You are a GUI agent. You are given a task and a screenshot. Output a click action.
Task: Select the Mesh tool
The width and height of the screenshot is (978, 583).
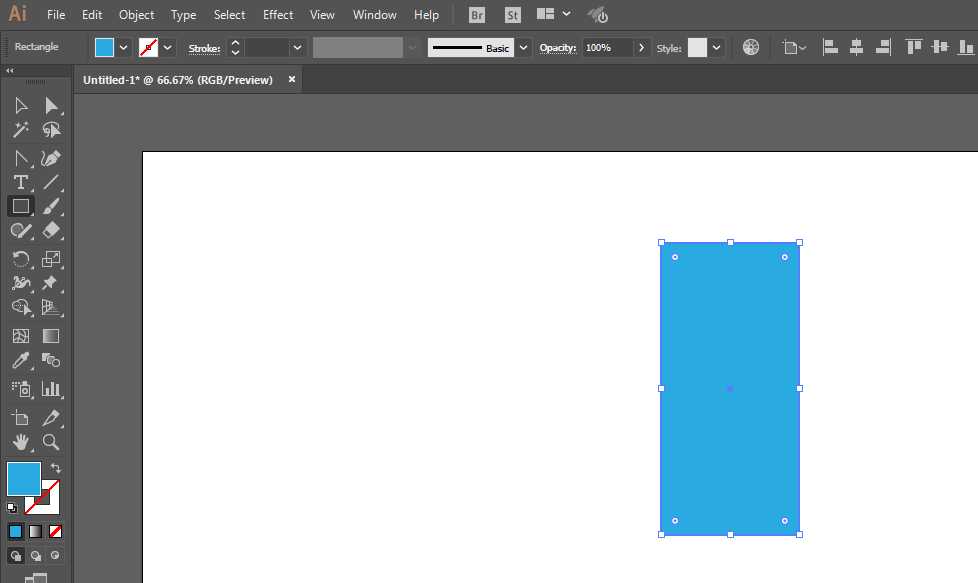click(x=21, y=336)
